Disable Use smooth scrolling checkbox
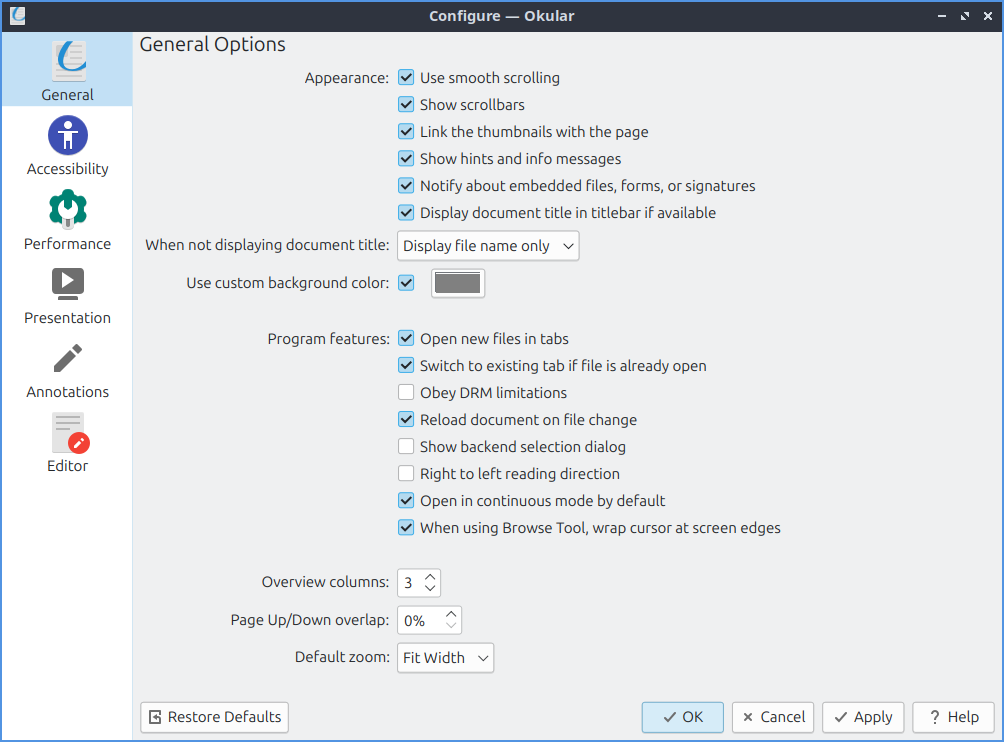The image size is (1004, 742). click(406, 77)
